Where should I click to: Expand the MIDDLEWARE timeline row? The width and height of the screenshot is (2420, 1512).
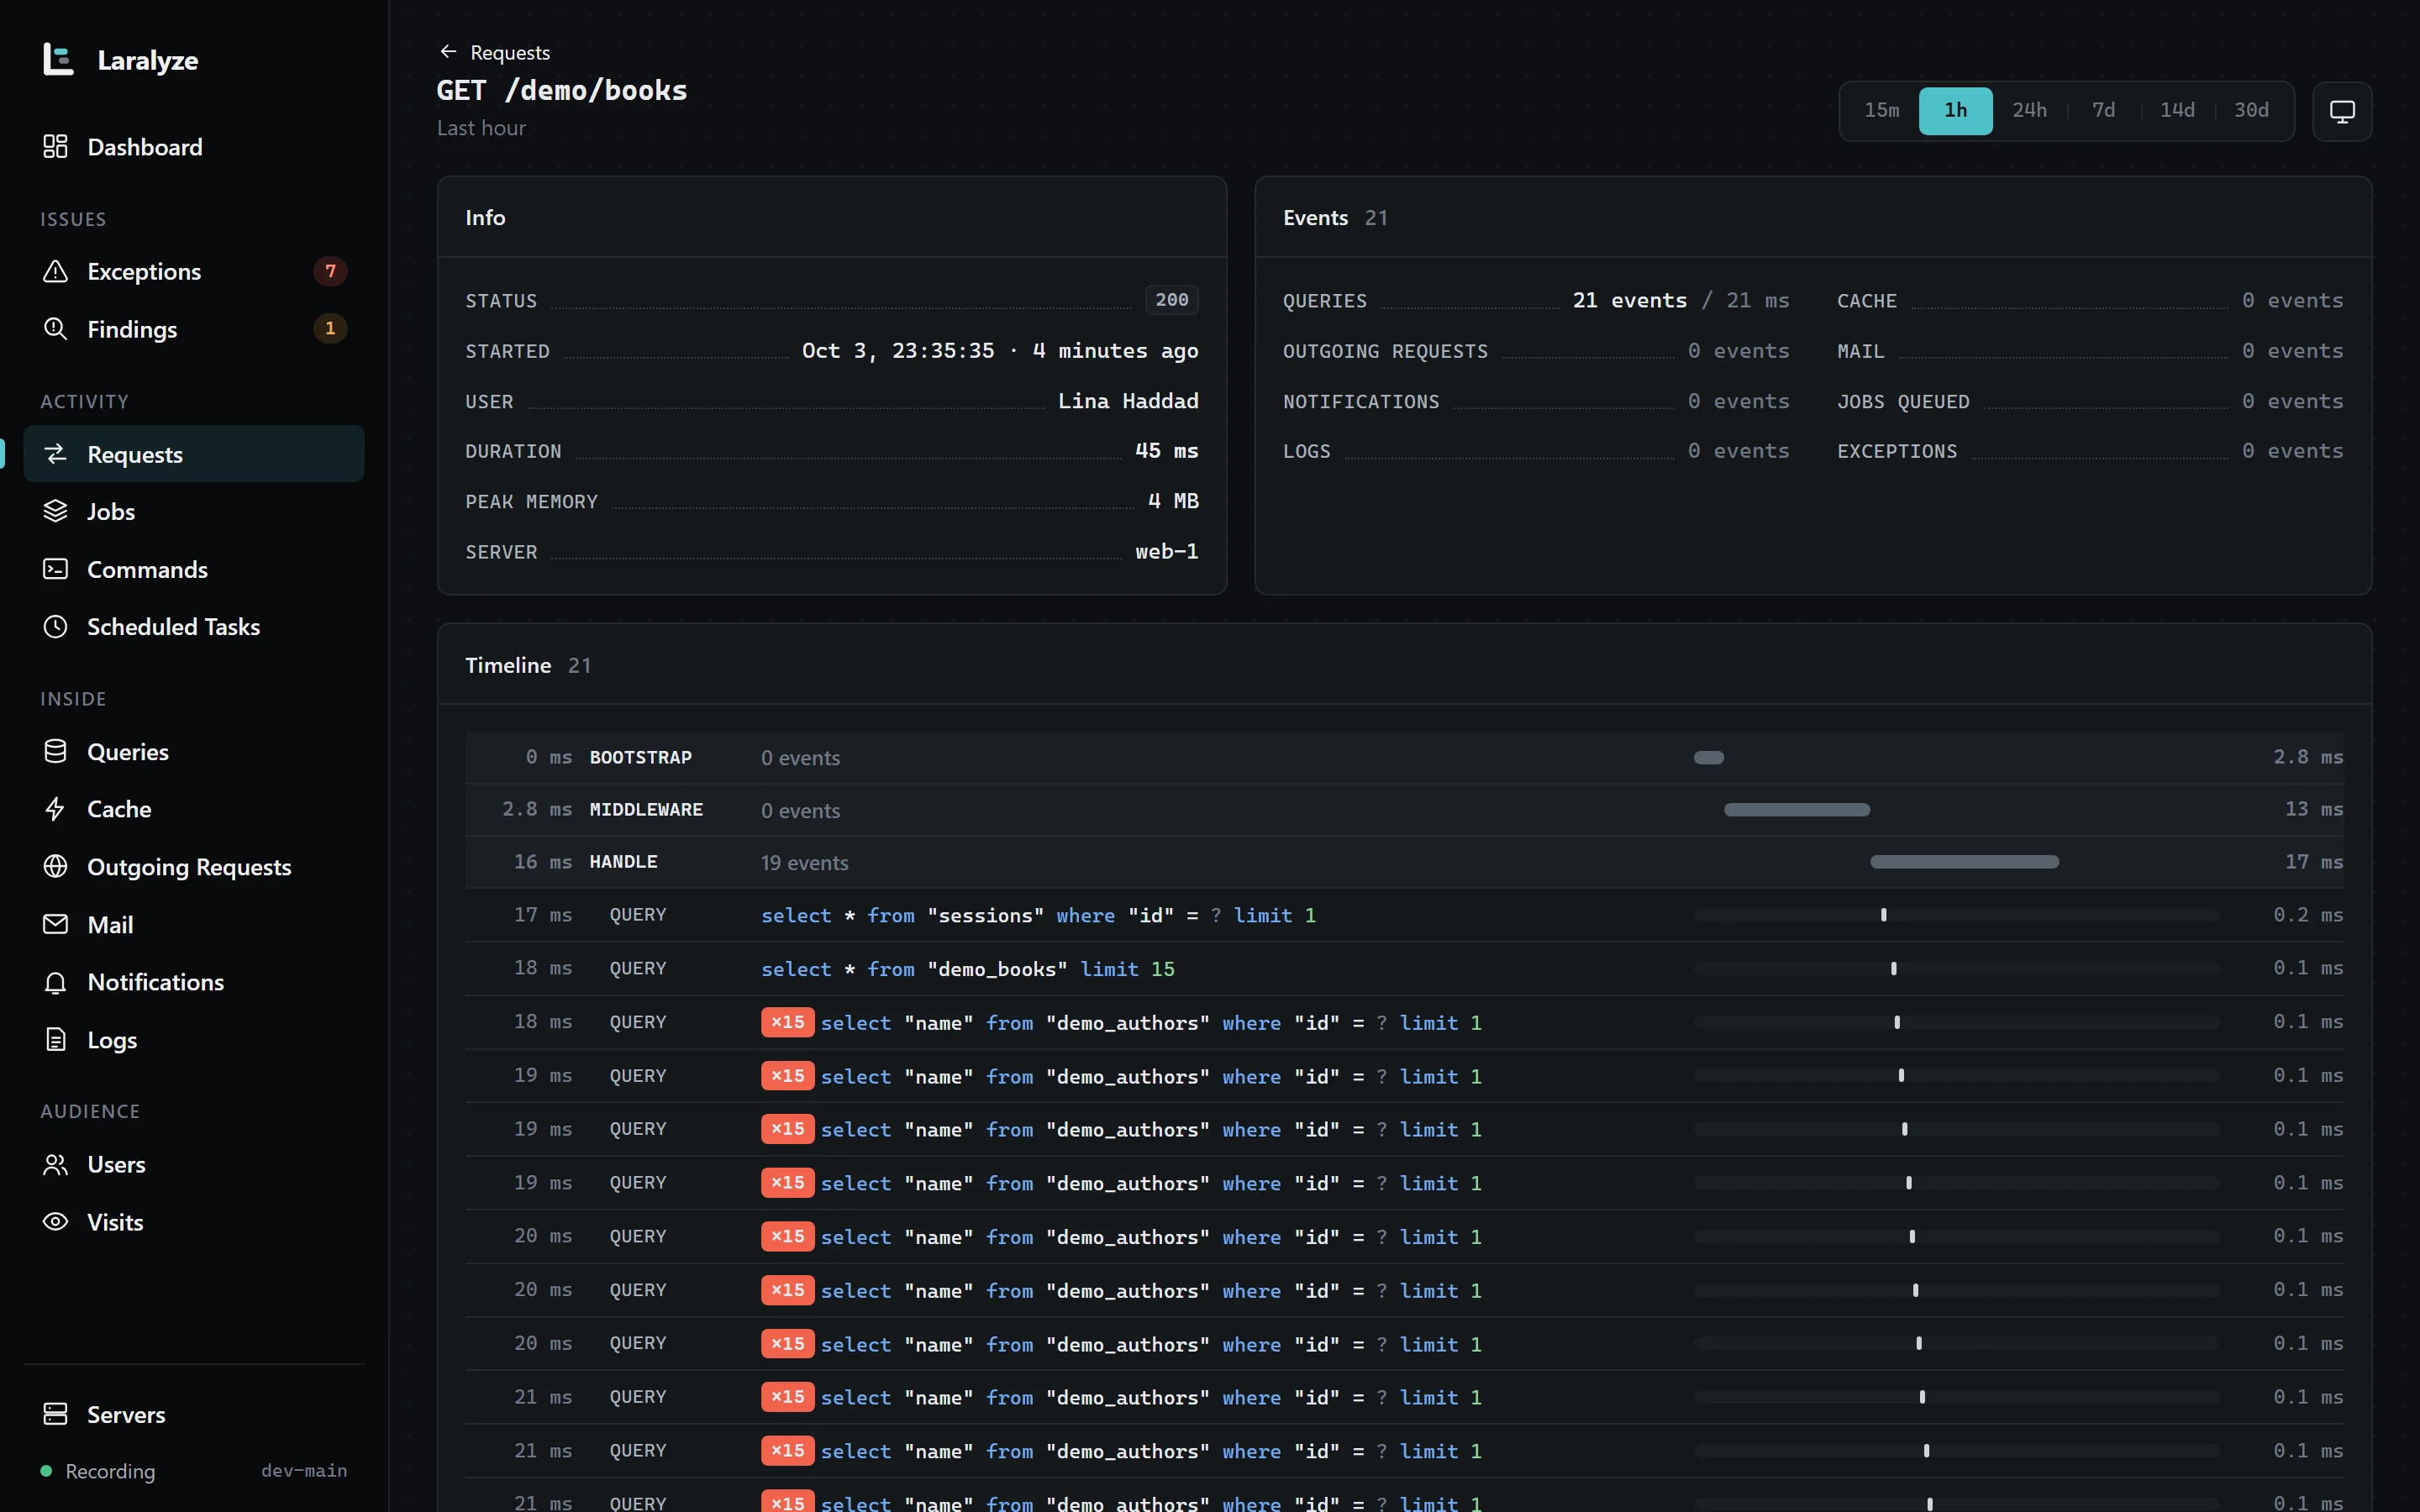1404,809
